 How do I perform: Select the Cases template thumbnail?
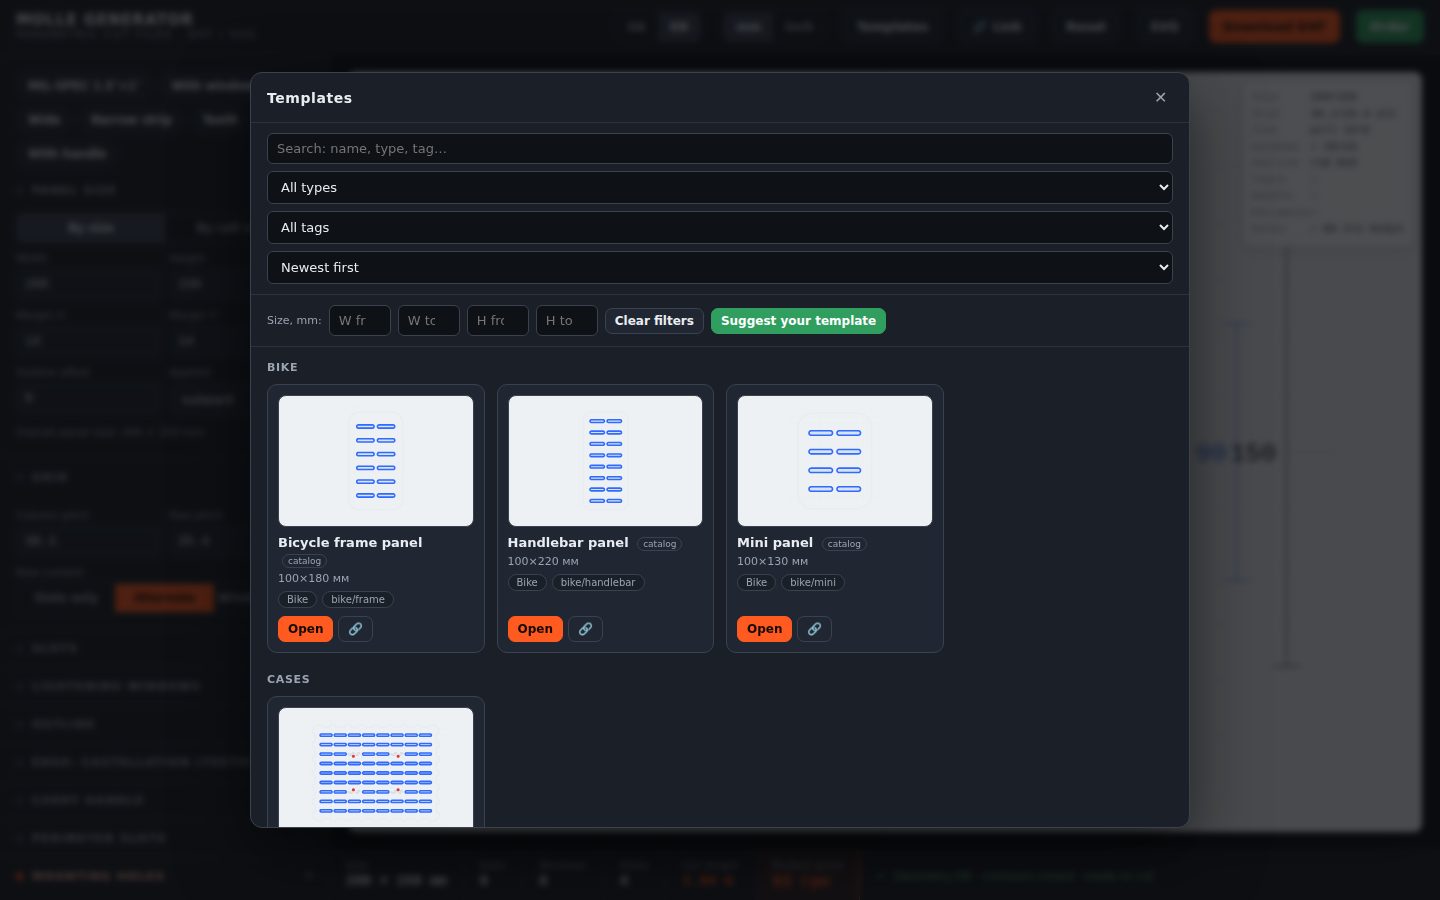(x=376, y=767)
